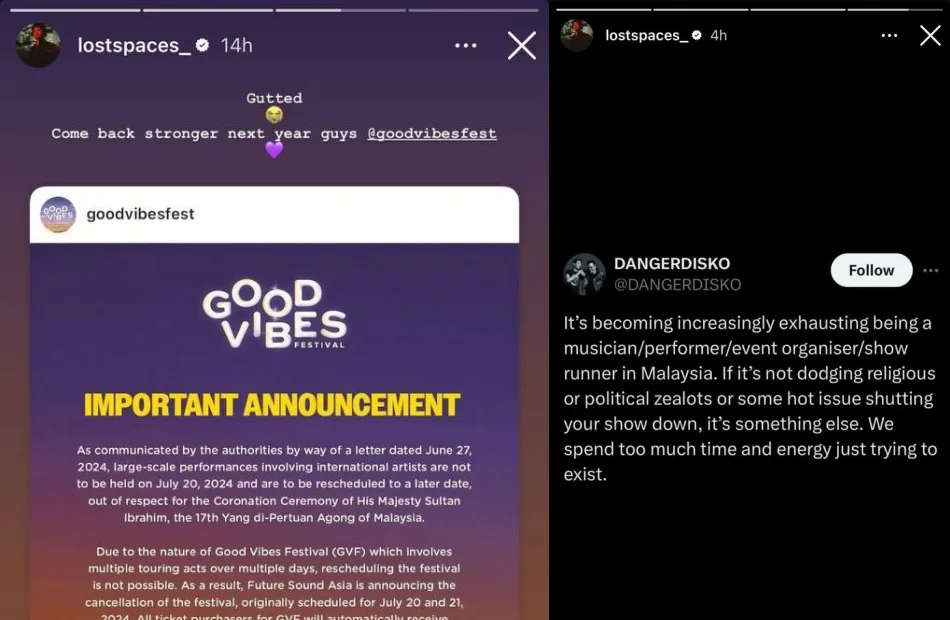The width and height of the screenshot is (950, 620).
Task: Click the verified badge beside lostspaces_ 14h
Action: click(x=202, y=45)
